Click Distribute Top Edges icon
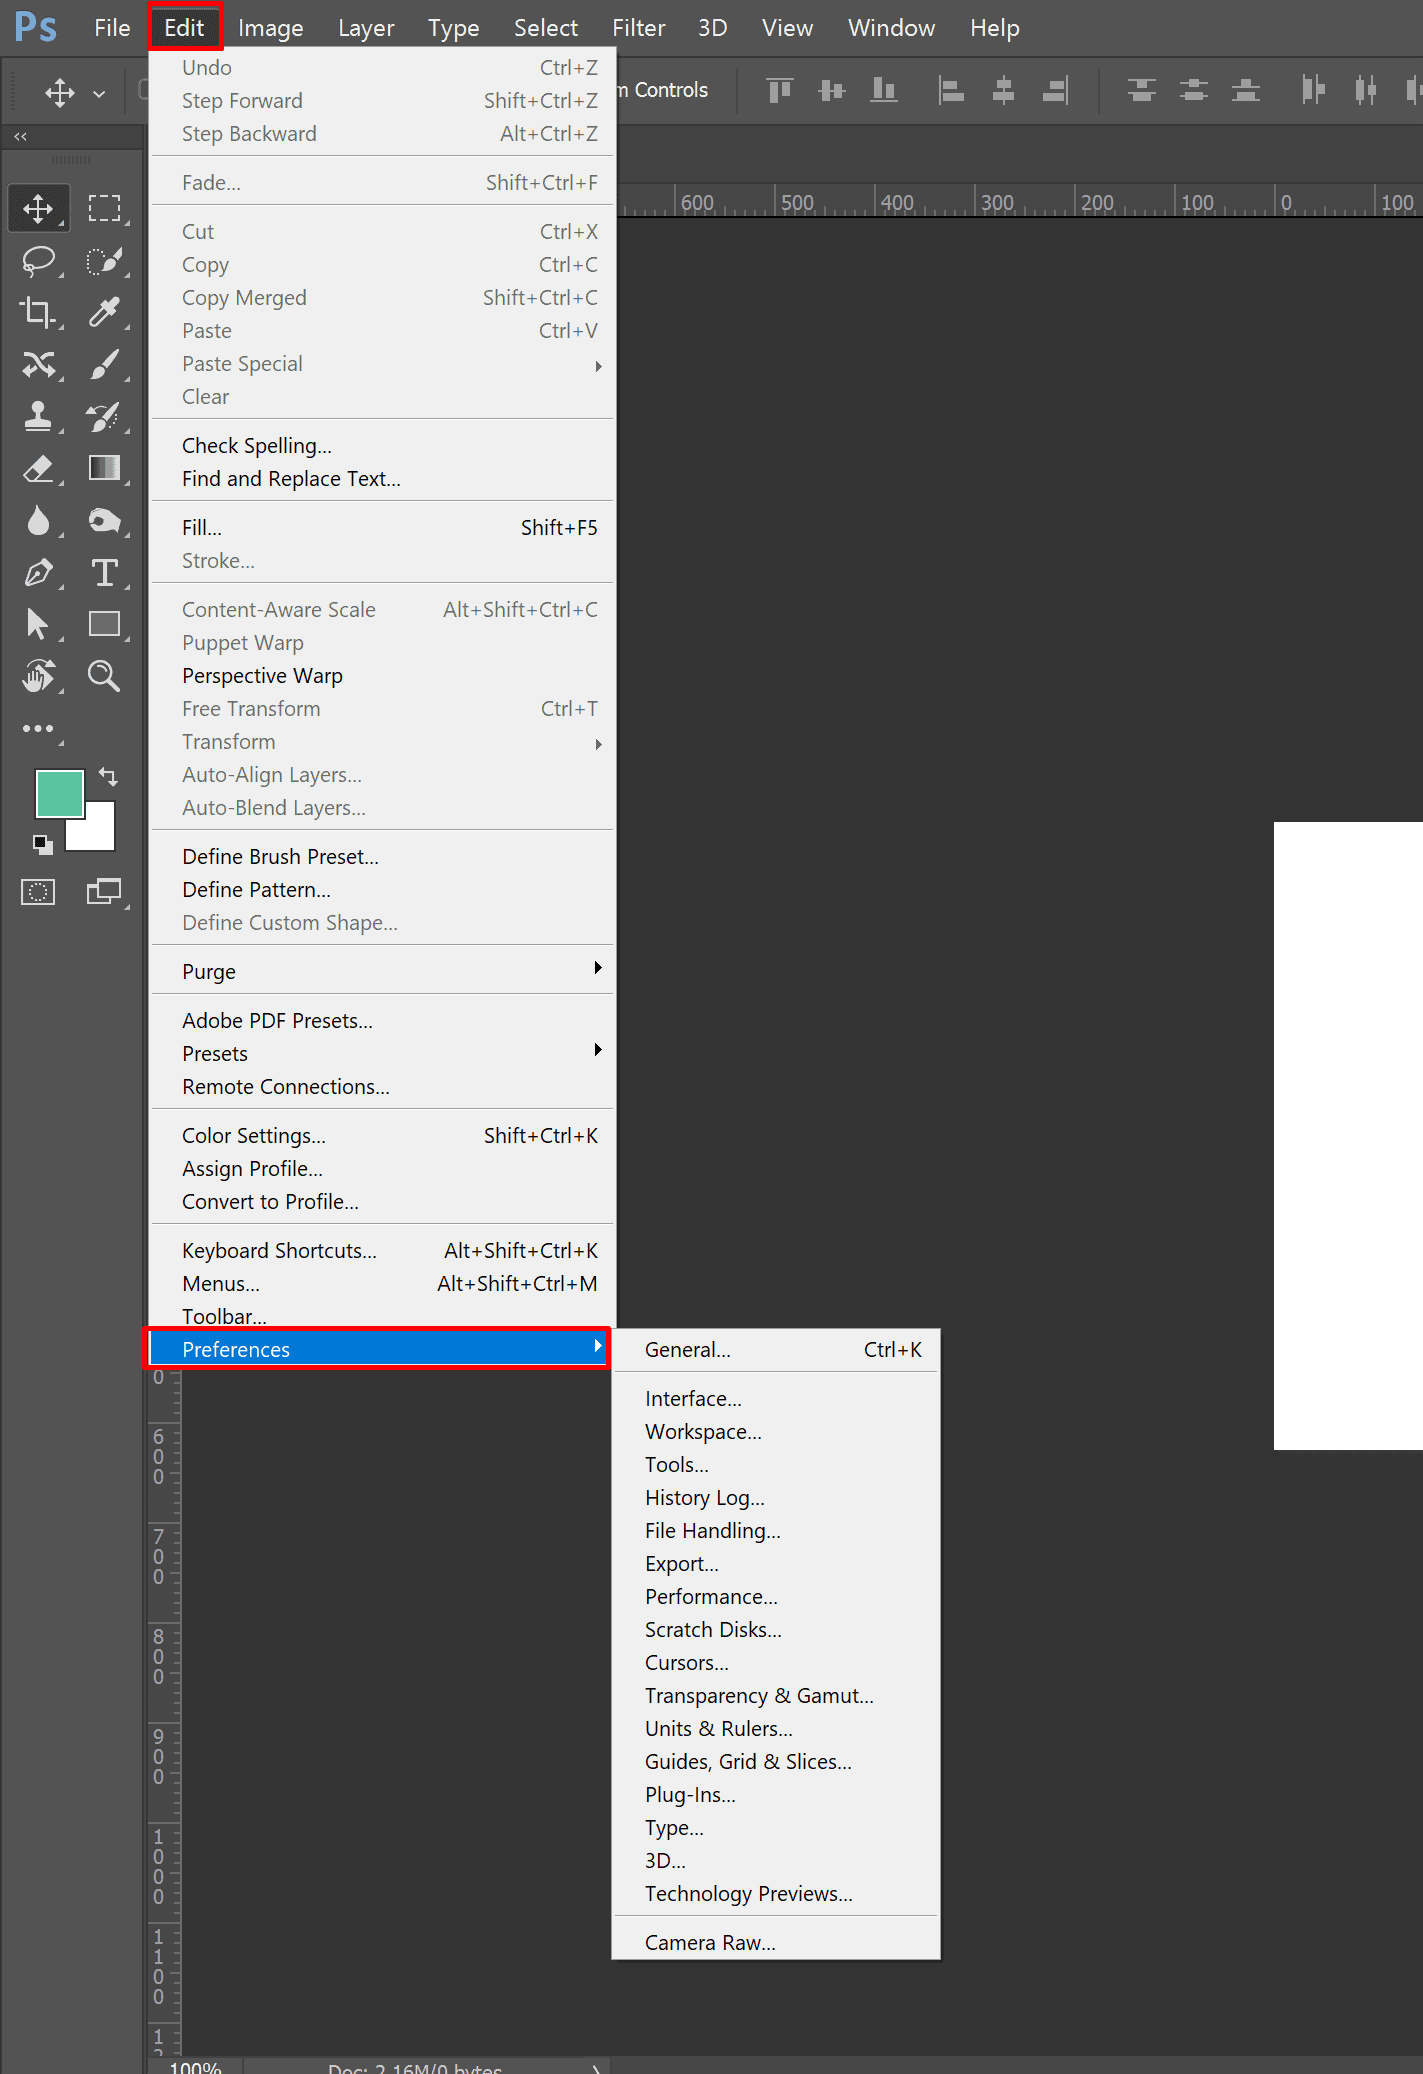The image size is (1423, 2074). pos(1141,91)
